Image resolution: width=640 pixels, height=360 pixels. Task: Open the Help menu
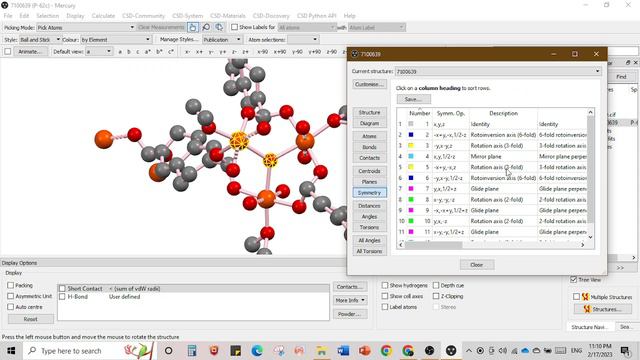(349, 16)
